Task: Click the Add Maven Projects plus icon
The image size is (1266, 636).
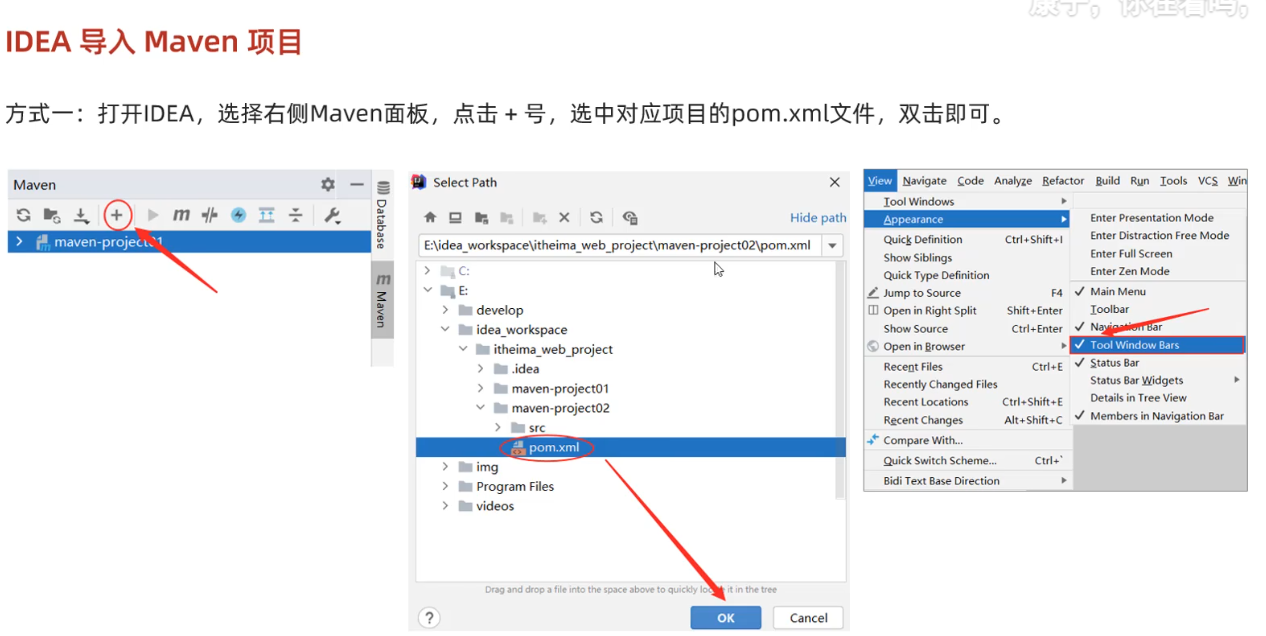Action: [x=117, y=215]
